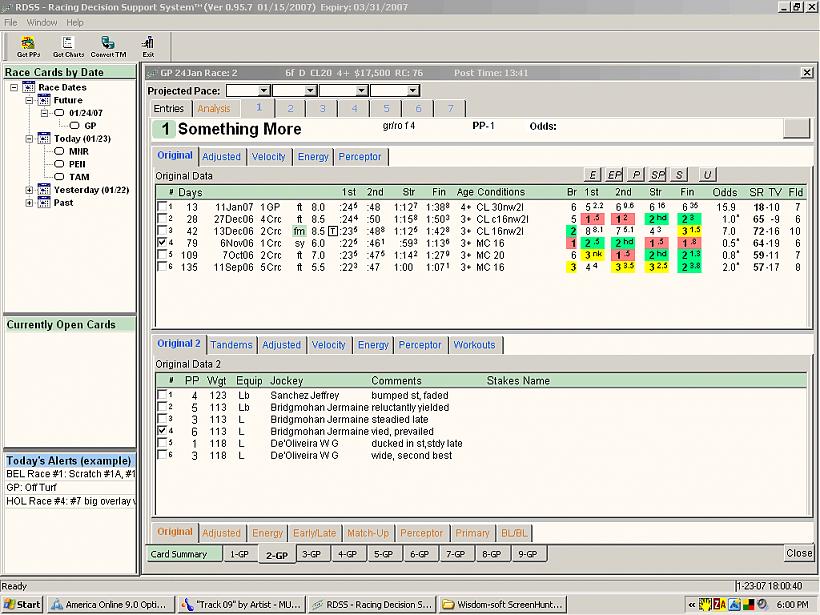
Task: Open the first Projected Pace dropdown
Action: click(x=264, y=91)
